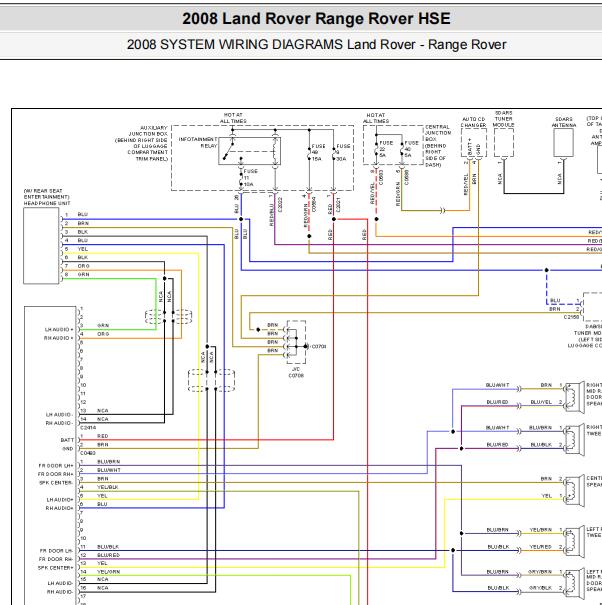
Task: Click the 'C2022' connector label
Action: point(281,205)
